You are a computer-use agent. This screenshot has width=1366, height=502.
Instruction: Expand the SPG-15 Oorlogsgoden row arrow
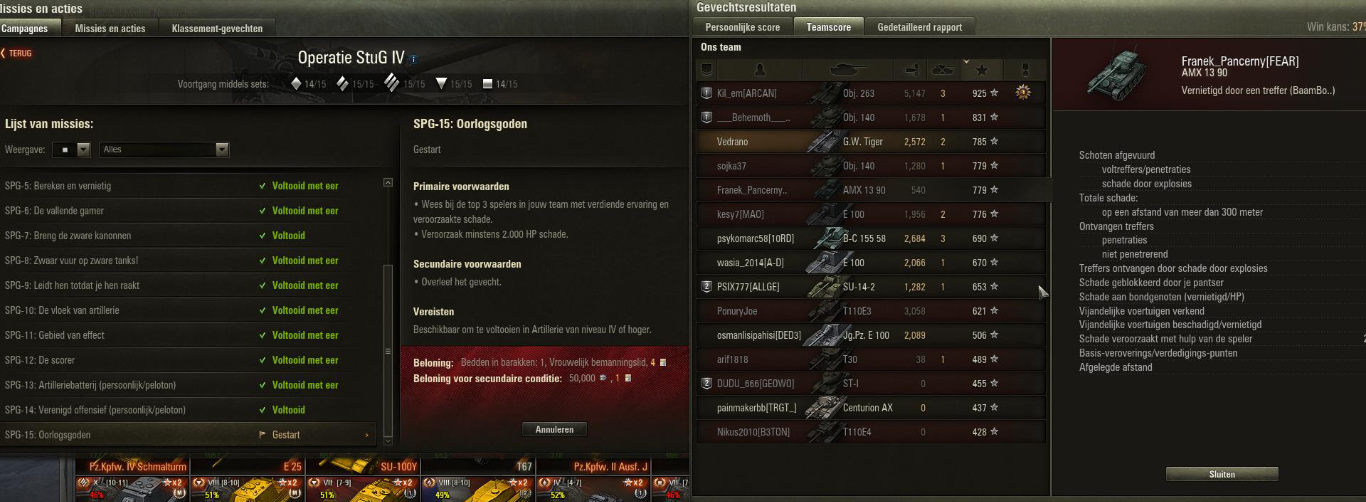point(367,435)
